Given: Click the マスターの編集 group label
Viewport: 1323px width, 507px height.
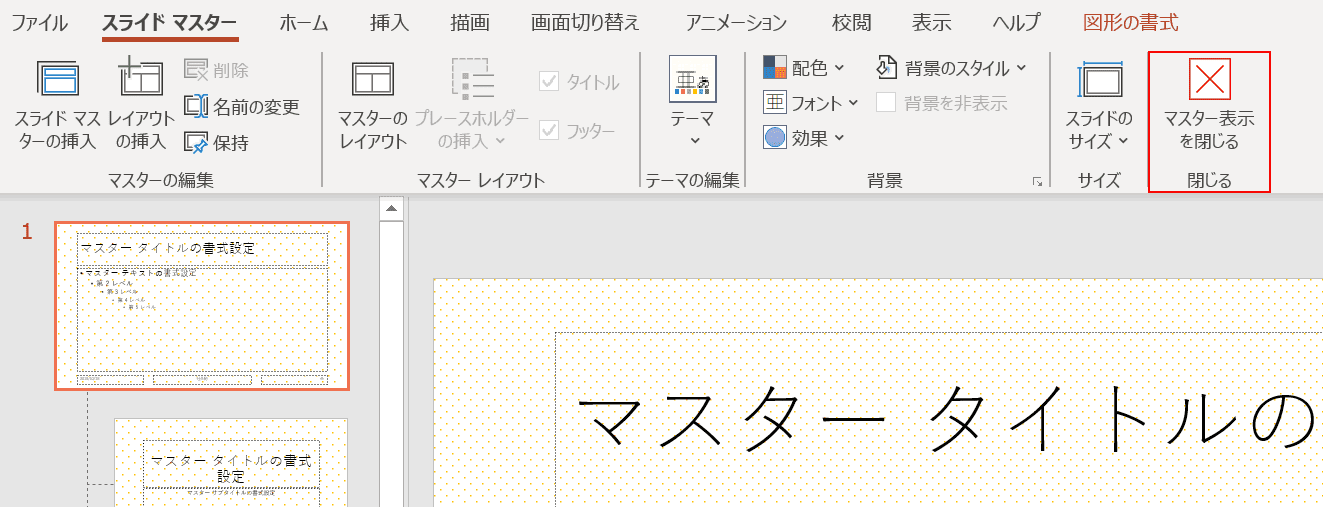Looking at the screenshot, I should (x=161, y=181).
